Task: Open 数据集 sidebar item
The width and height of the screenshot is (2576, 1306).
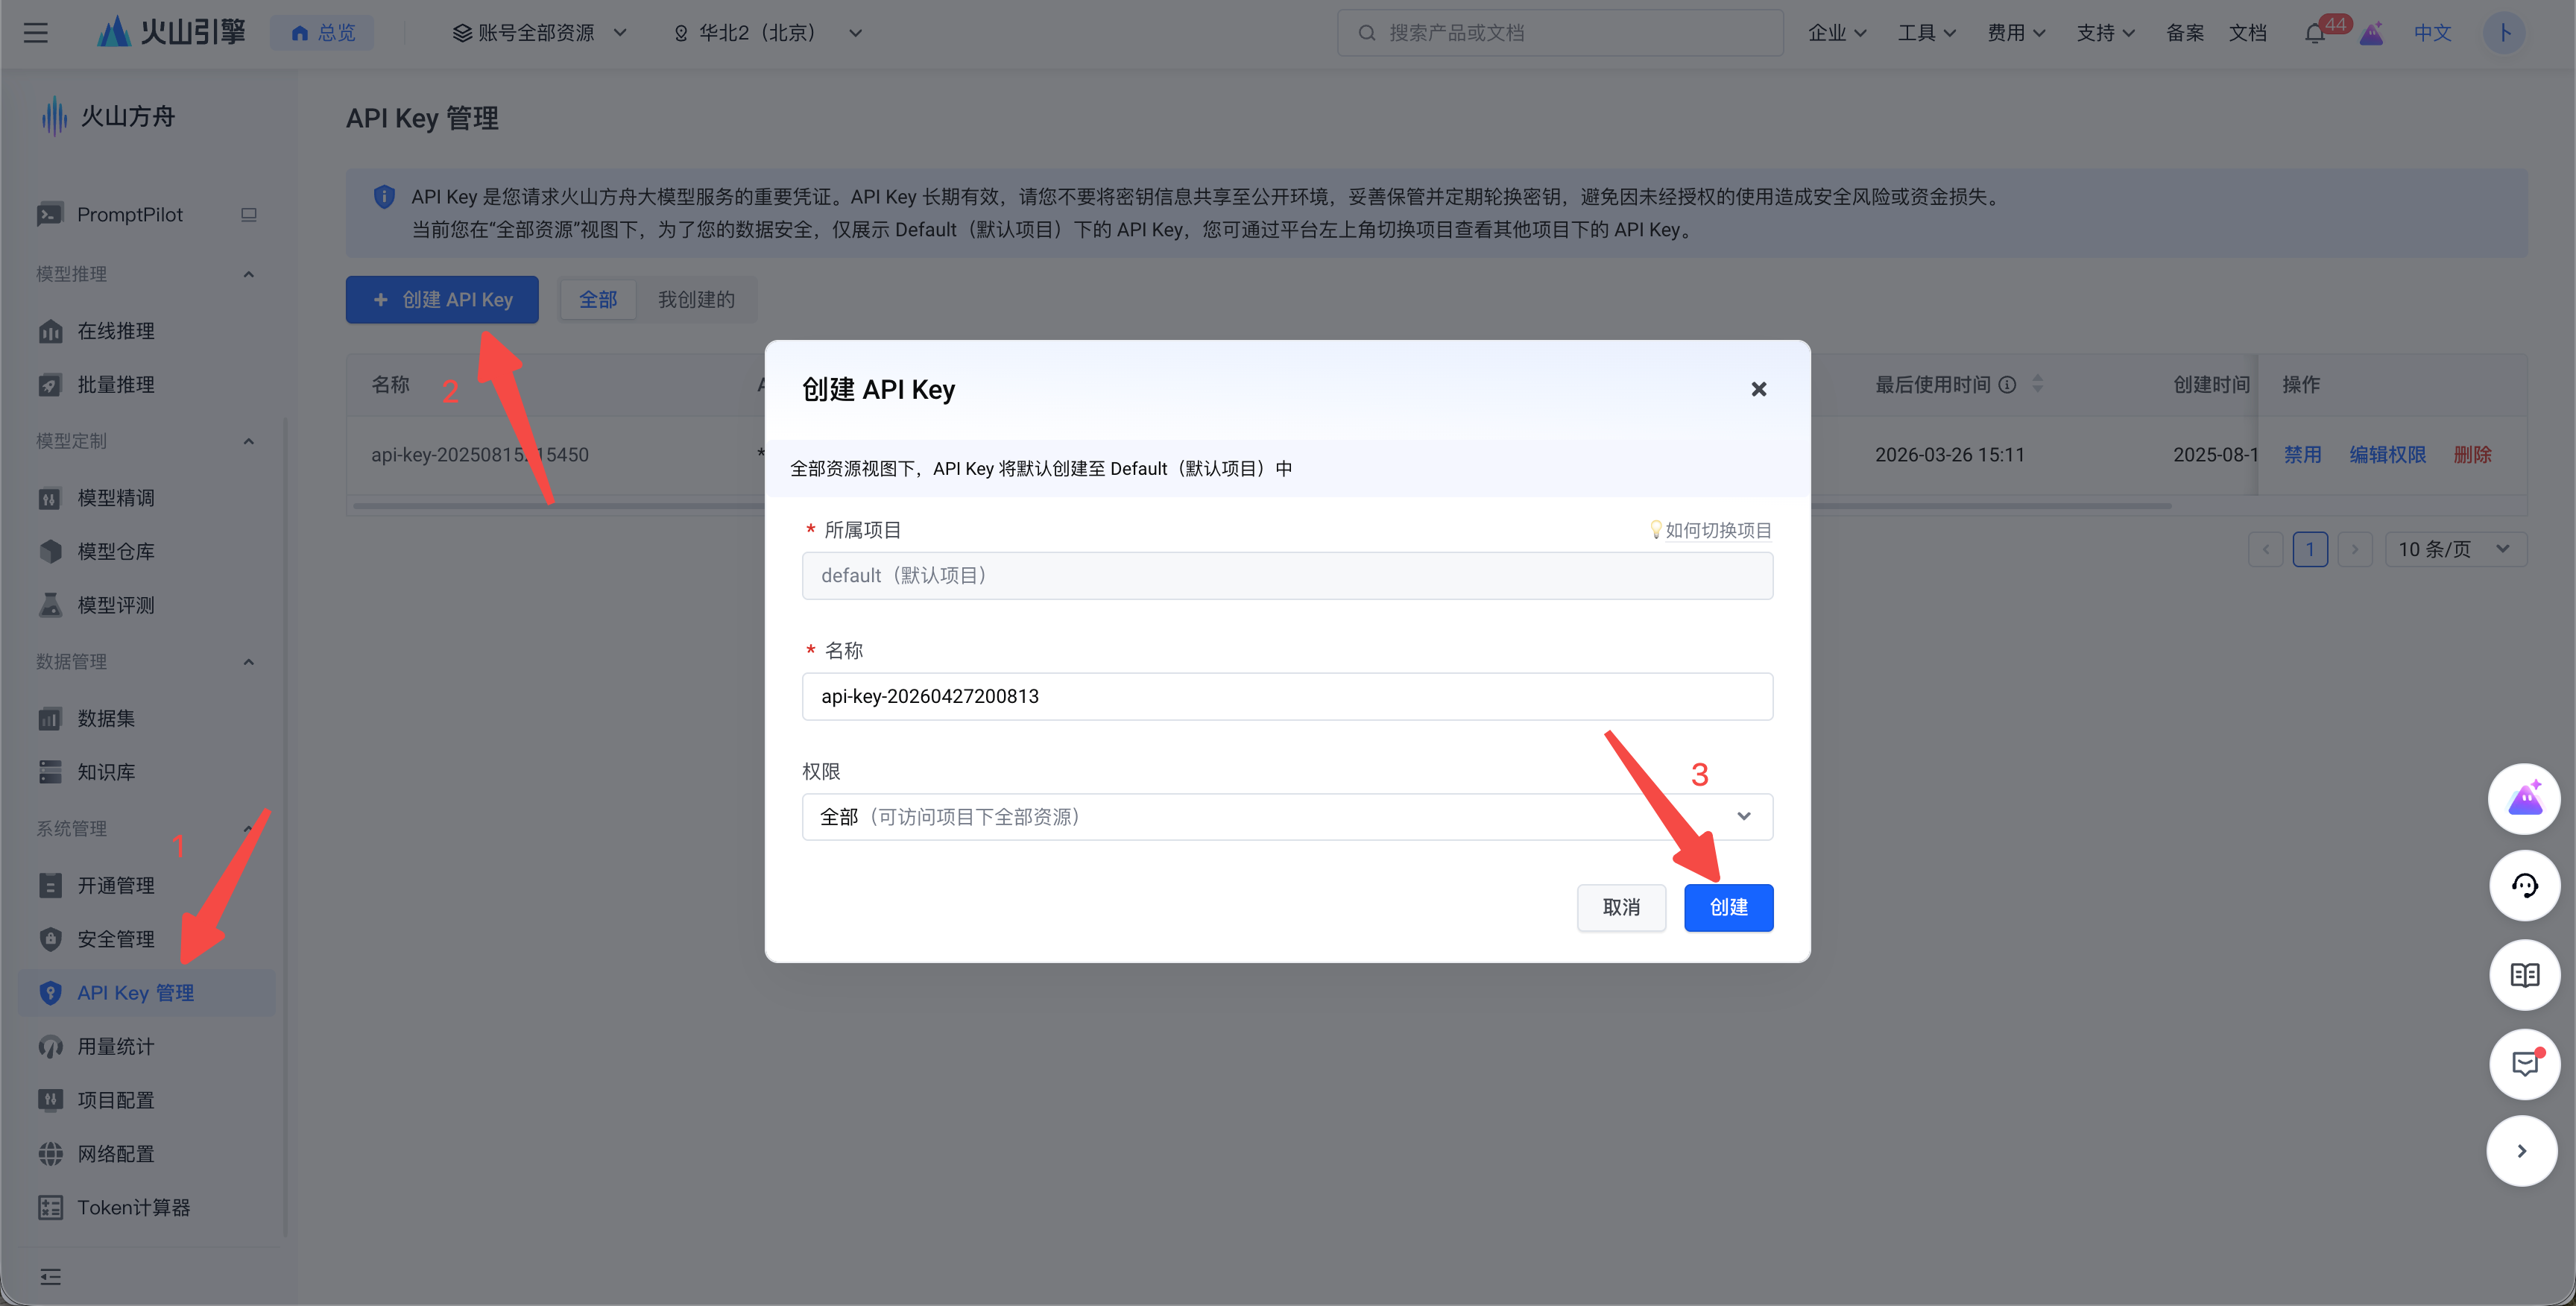Action: coord(106,719)
